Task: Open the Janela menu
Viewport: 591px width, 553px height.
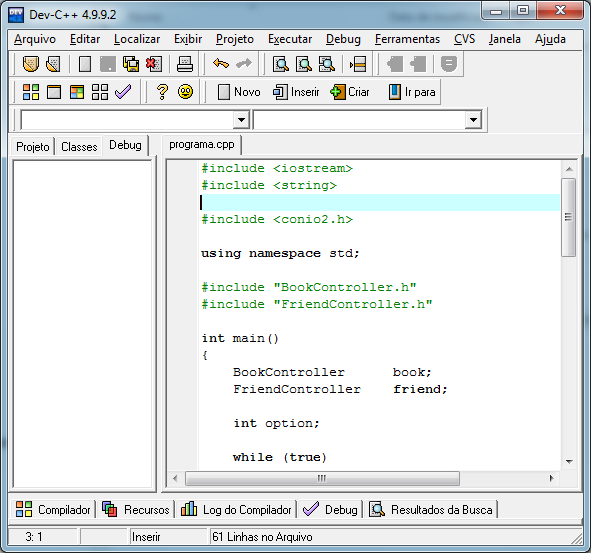Action: pos(504,39)
